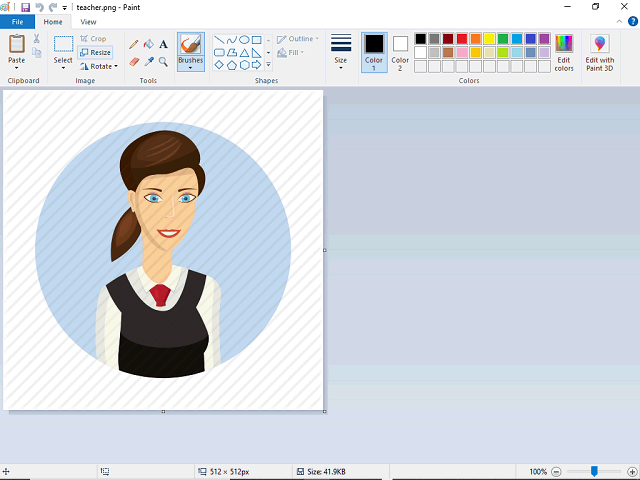Choose the Triangle shape
This screenshot has width=640, height=480.
244,53
